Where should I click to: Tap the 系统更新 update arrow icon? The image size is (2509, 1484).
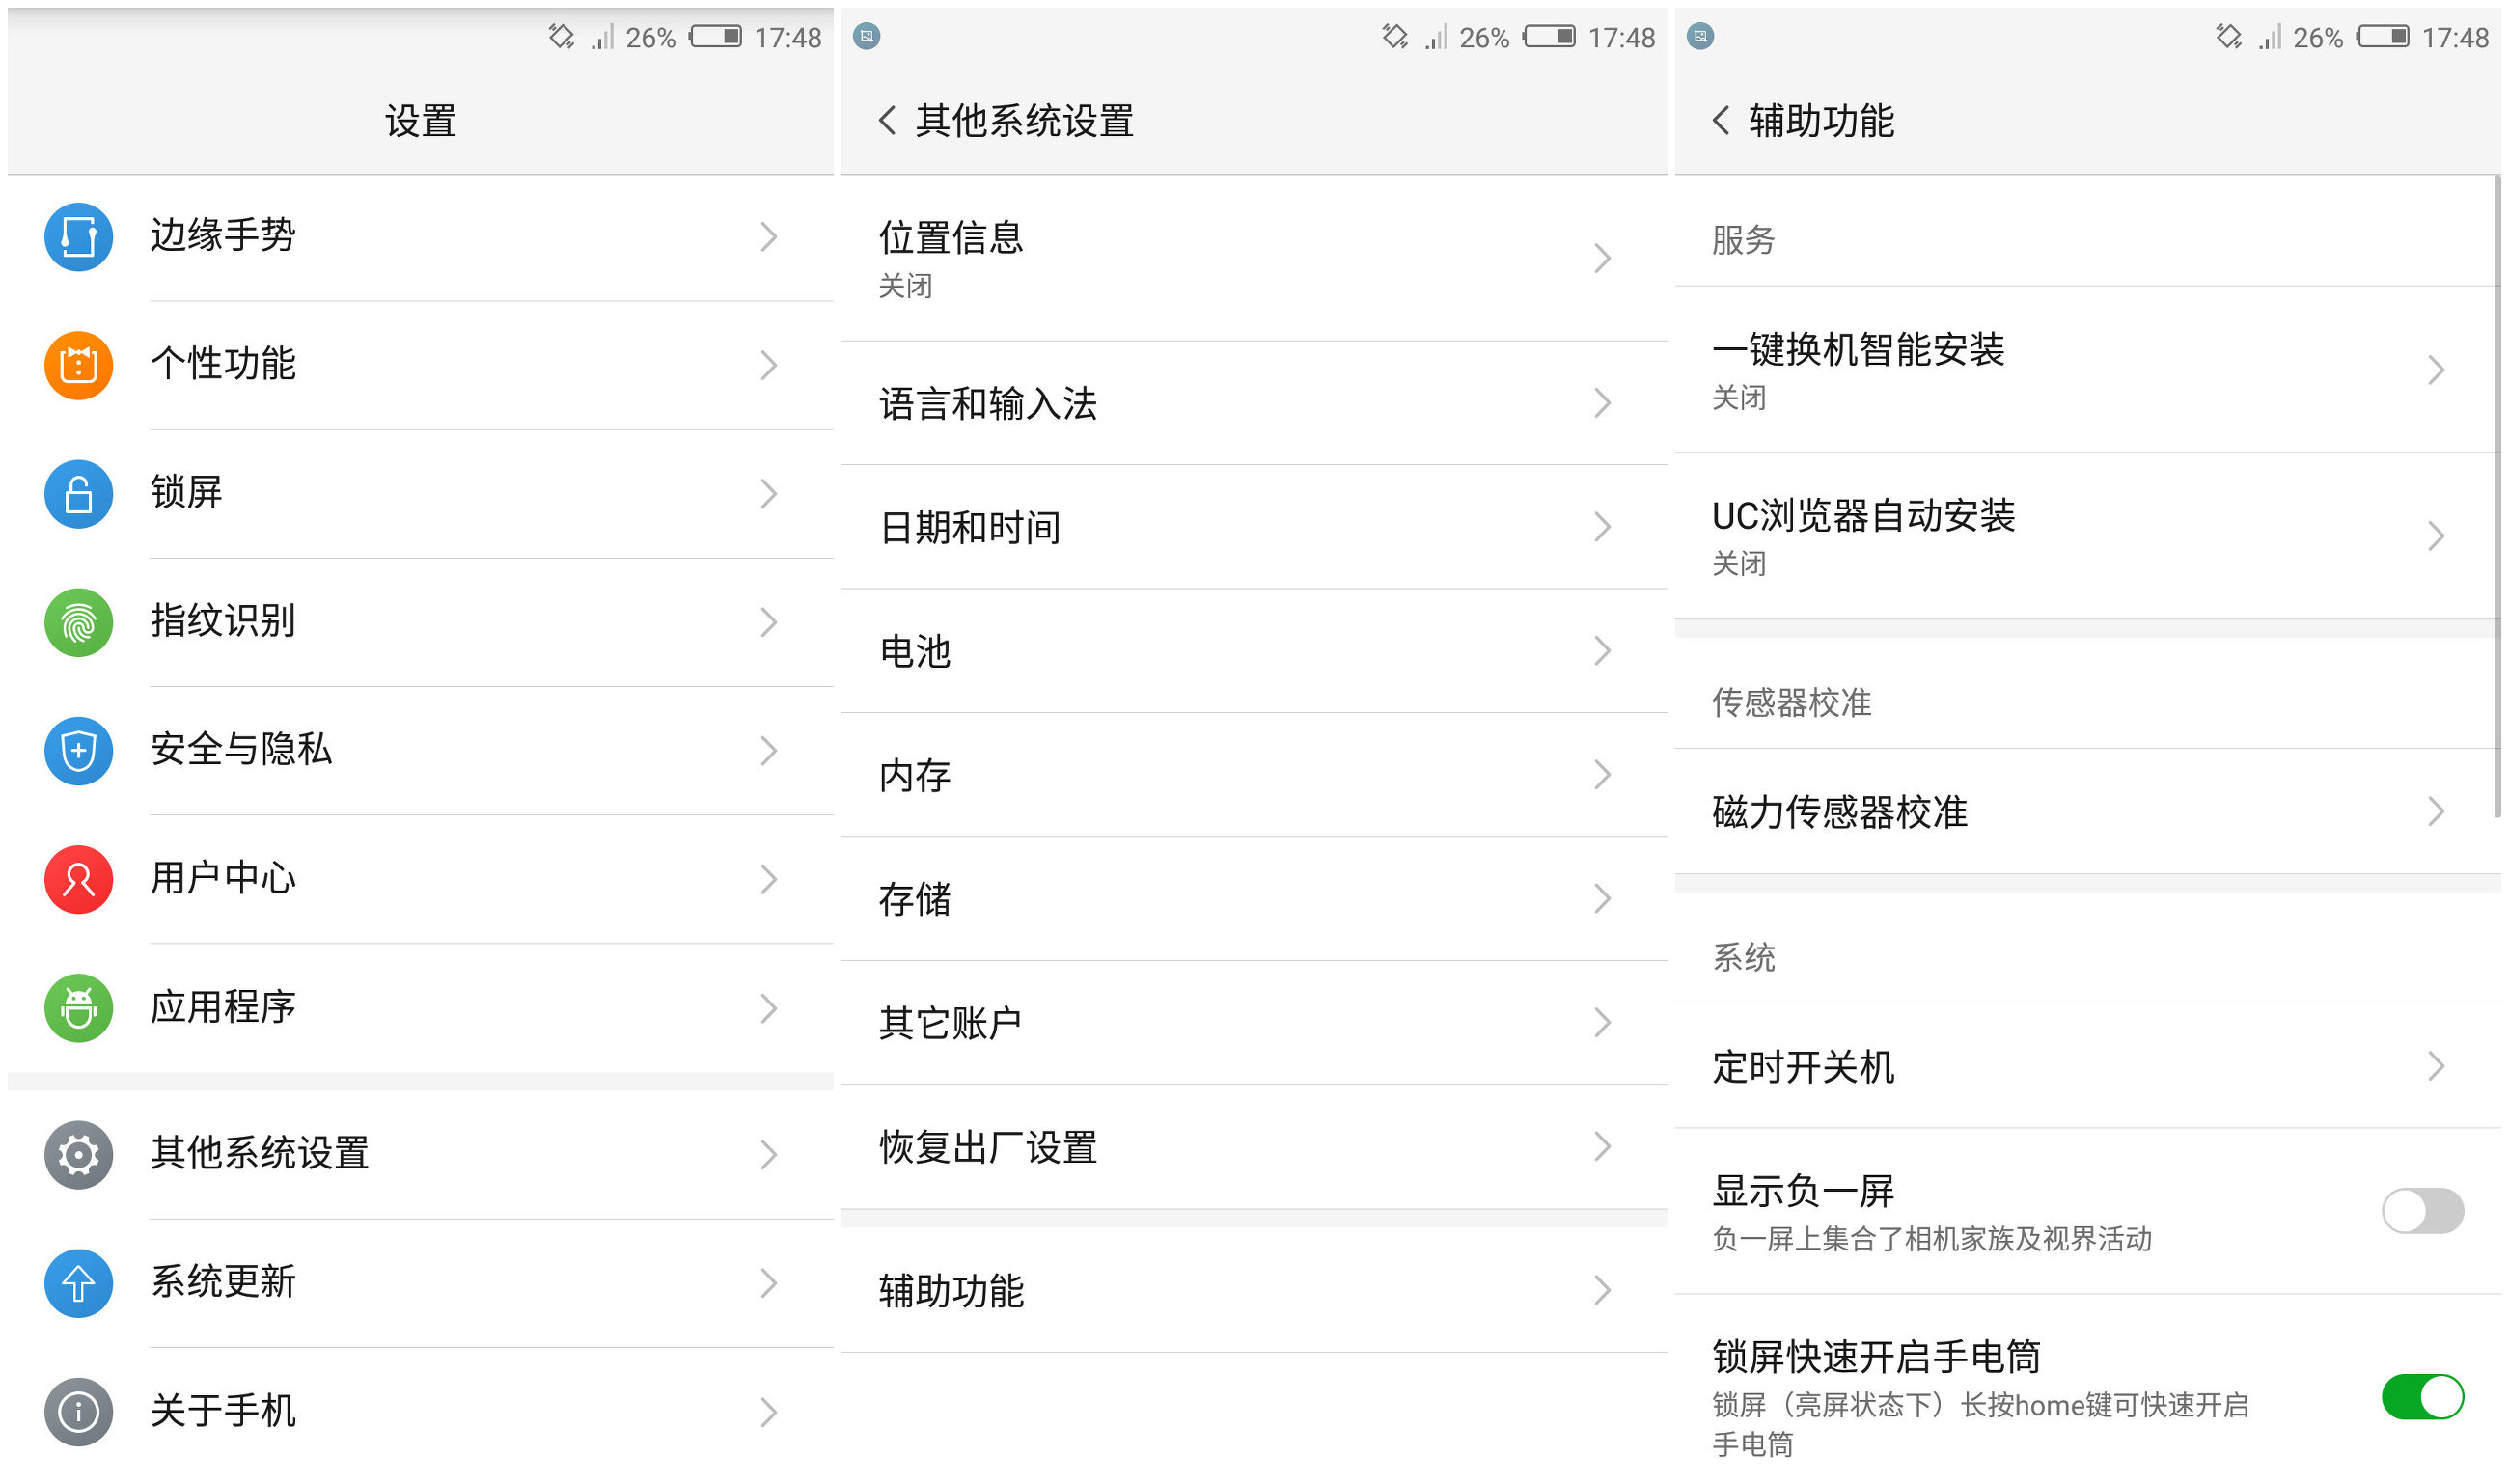point(78,1283)
